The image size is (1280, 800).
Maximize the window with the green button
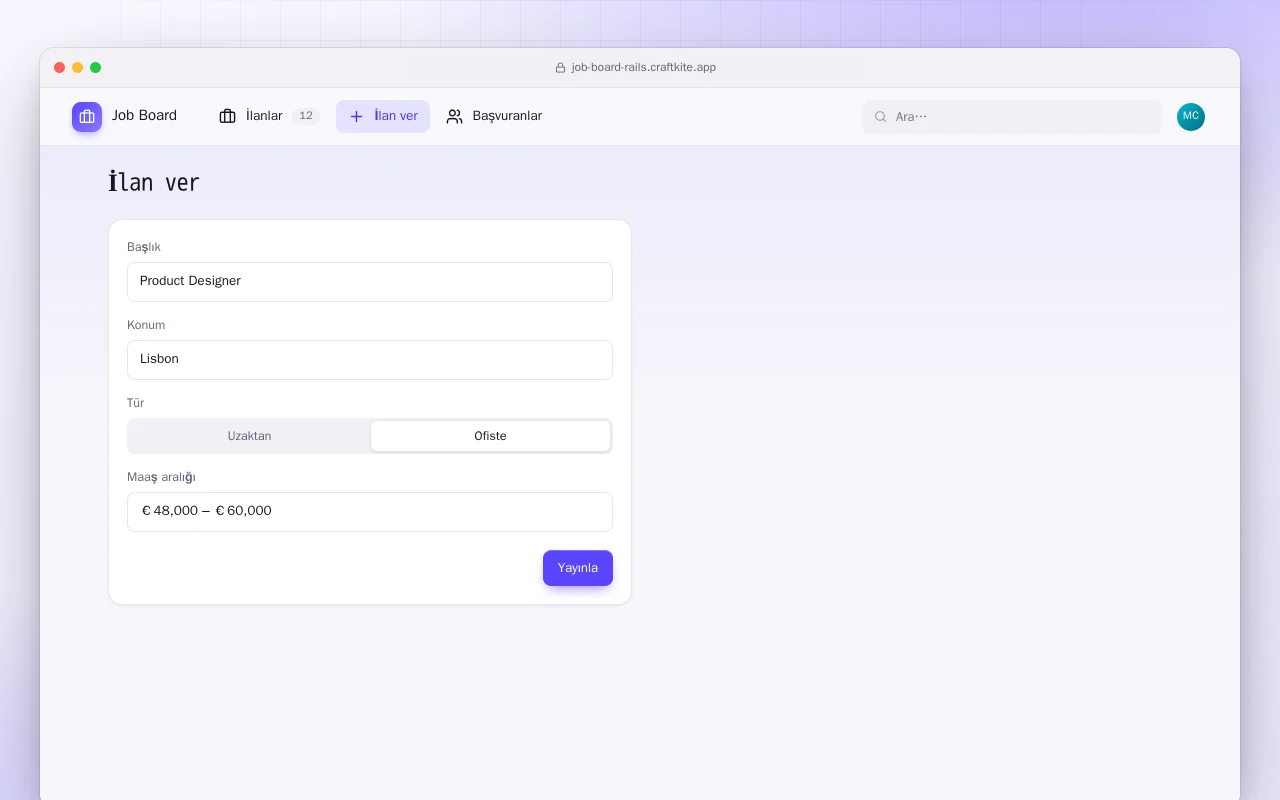96,68
